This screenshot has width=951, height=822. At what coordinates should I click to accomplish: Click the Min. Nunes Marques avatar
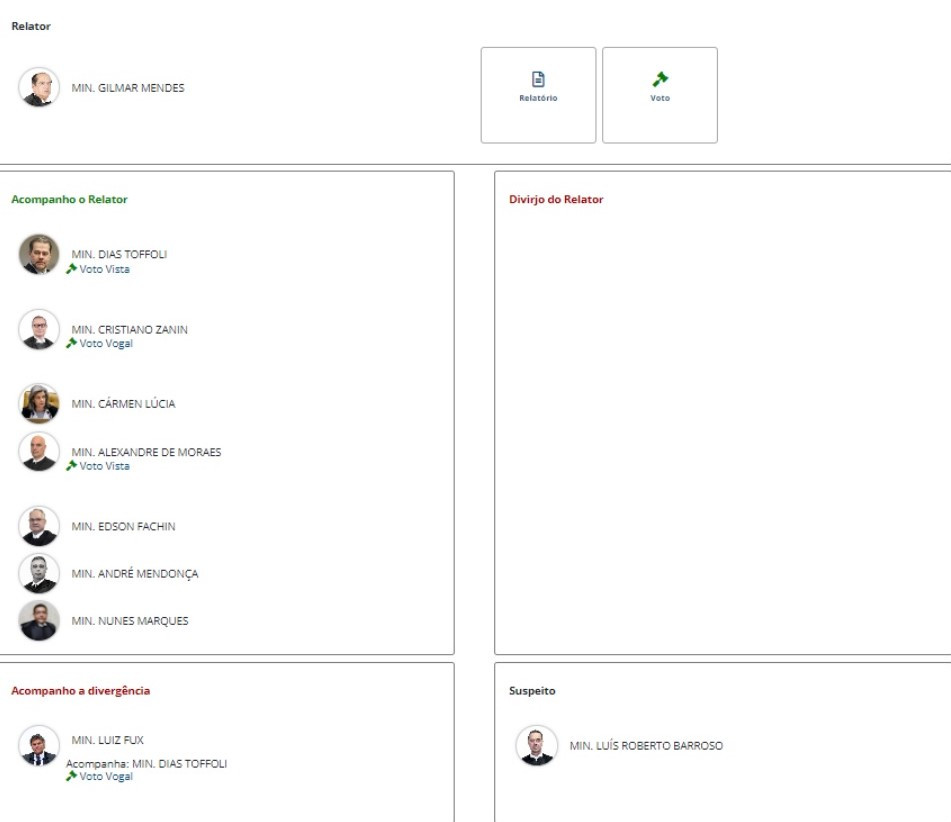39,621
